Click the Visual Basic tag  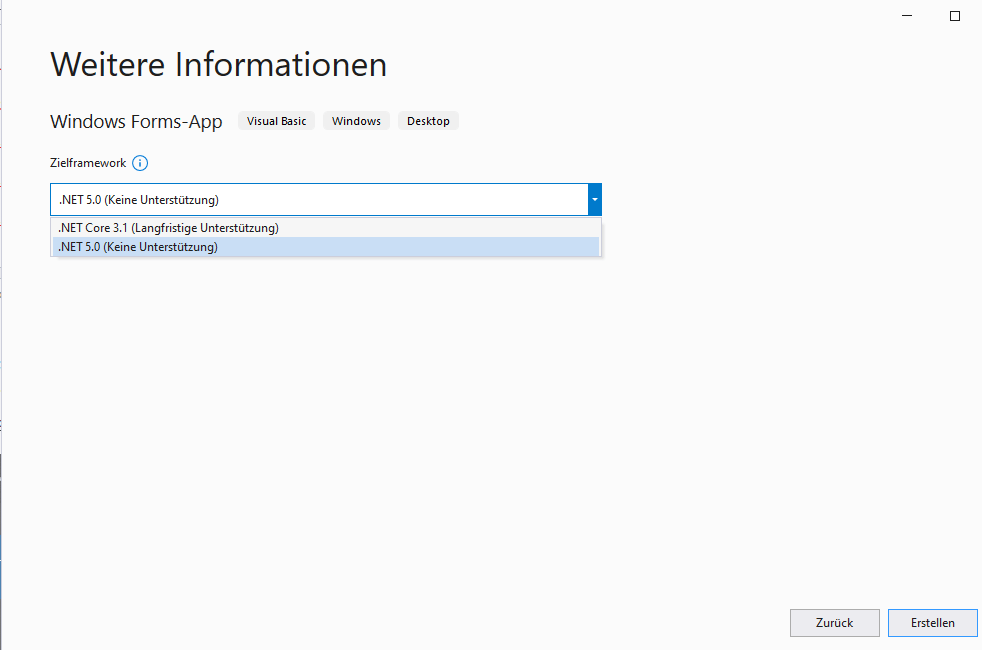point(276,121)
